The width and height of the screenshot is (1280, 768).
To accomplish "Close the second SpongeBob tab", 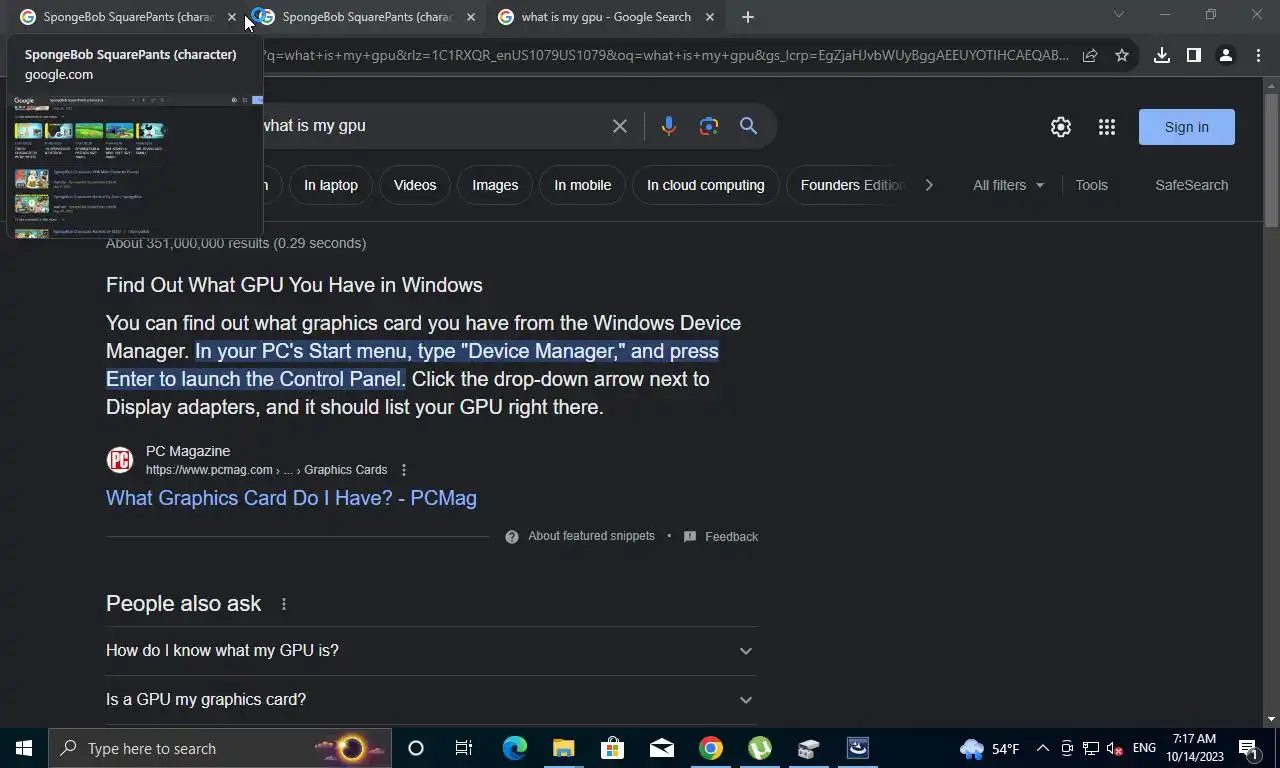I will [x=471, y=17].
